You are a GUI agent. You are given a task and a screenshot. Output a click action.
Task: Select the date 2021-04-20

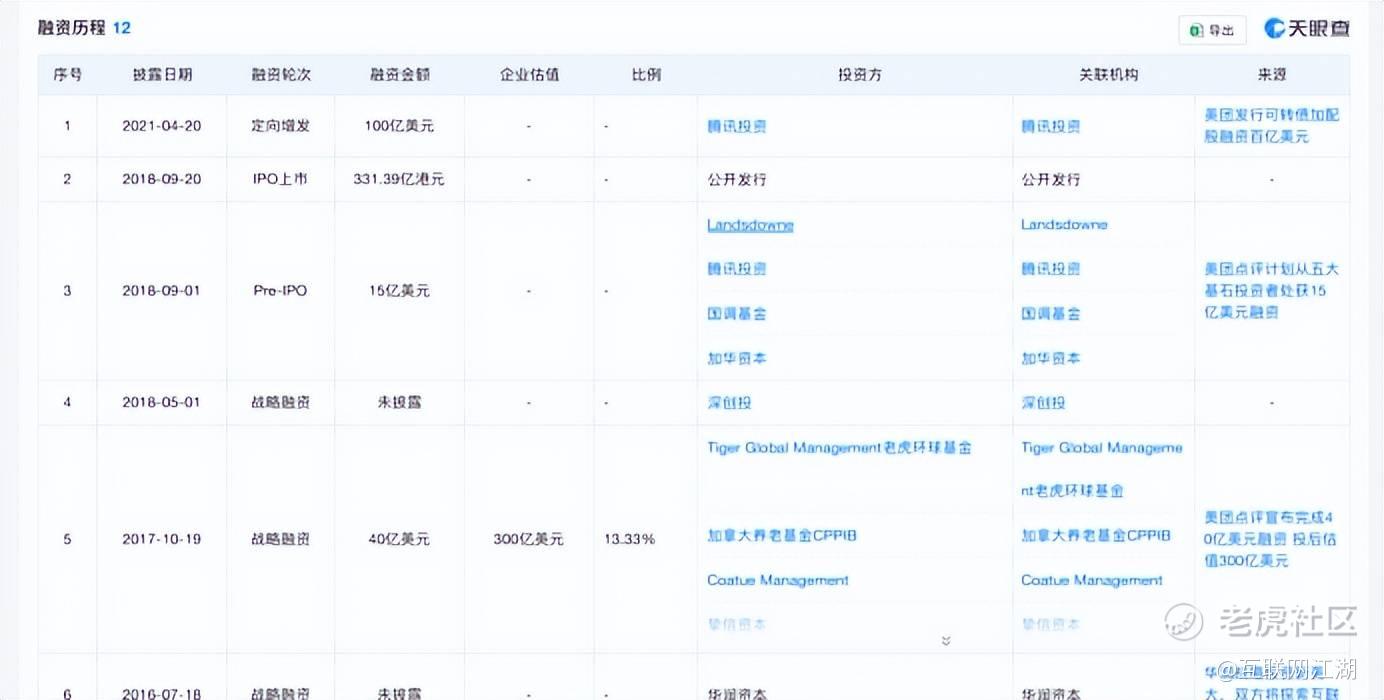[162, 126]
